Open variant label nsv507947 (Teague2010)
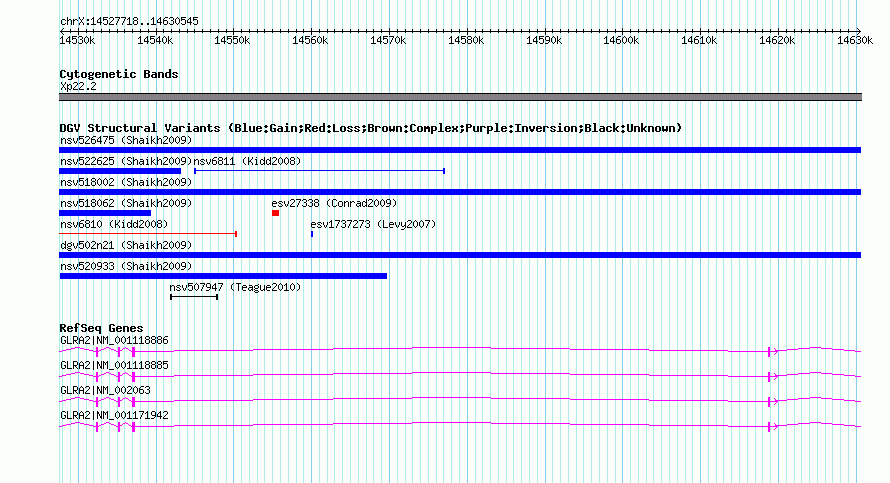Image resolution: width=890 pixels, height=483 pixels. (235, 287)
